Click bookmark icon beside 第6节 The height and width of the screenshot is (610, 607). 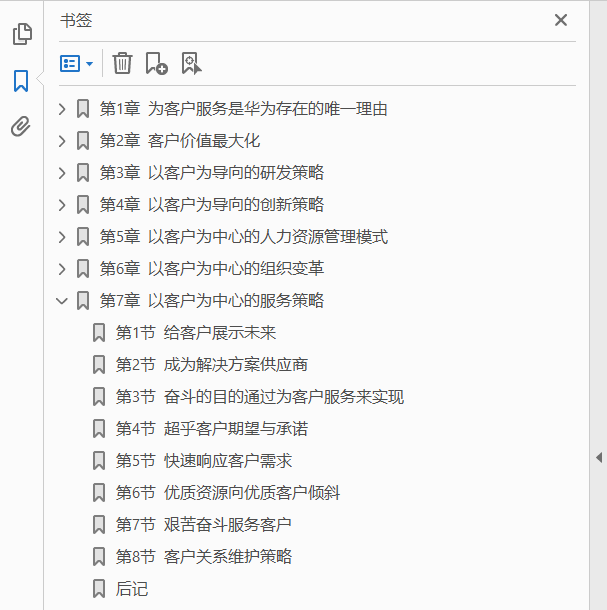pyautogui.click(x=99, y=493)
